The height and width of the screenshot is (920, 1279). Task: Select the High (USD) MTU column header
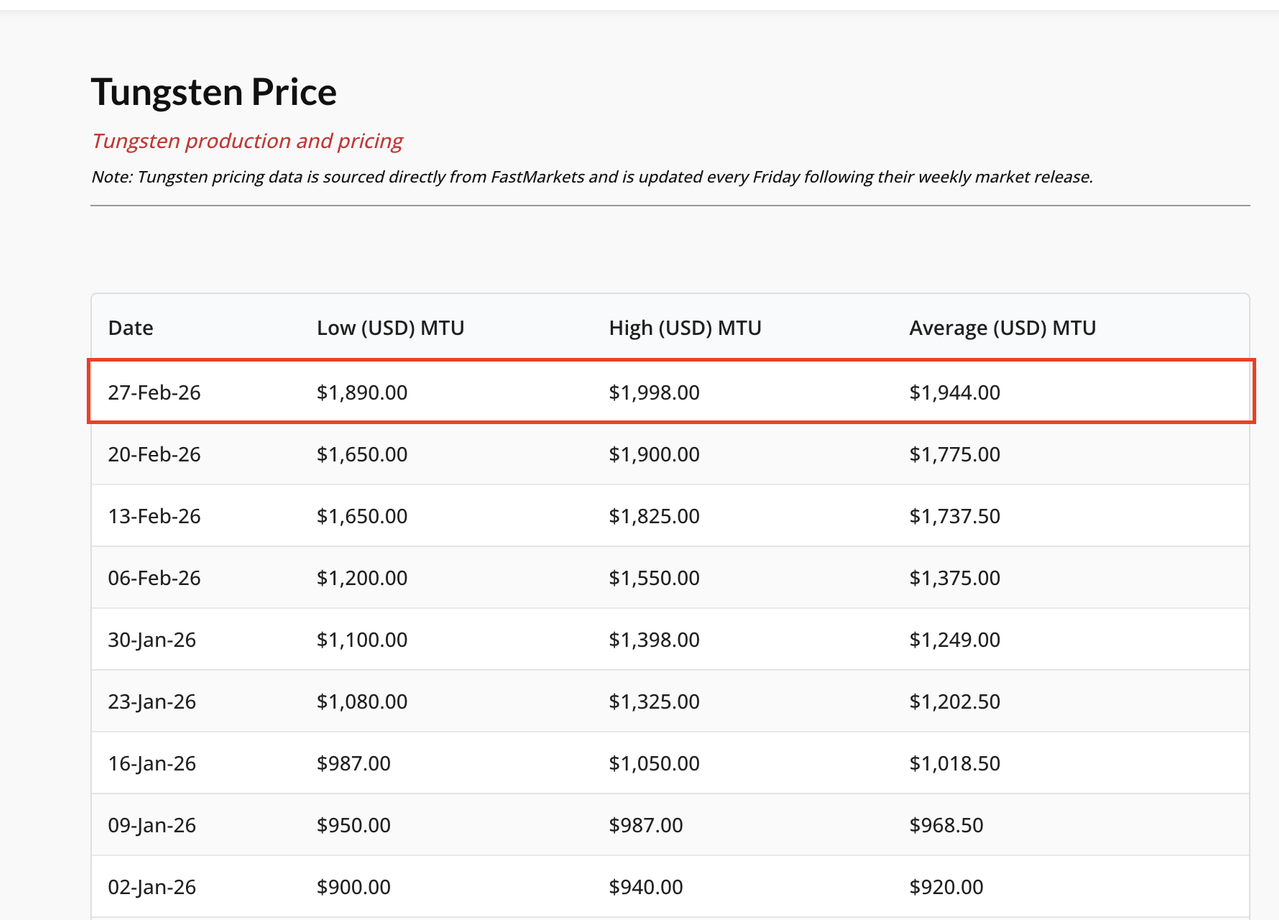pyautogui.click(x=685, y=328)
